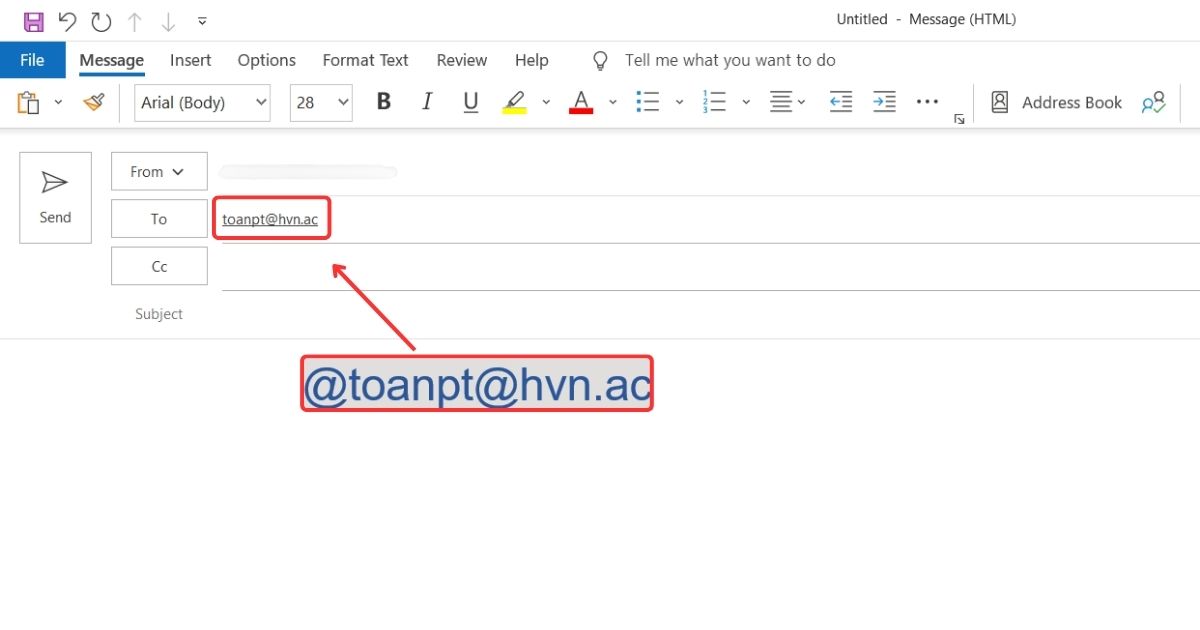Open the Address Book
Viewport: 1200px width, 630px height.
pos(1056,101)
